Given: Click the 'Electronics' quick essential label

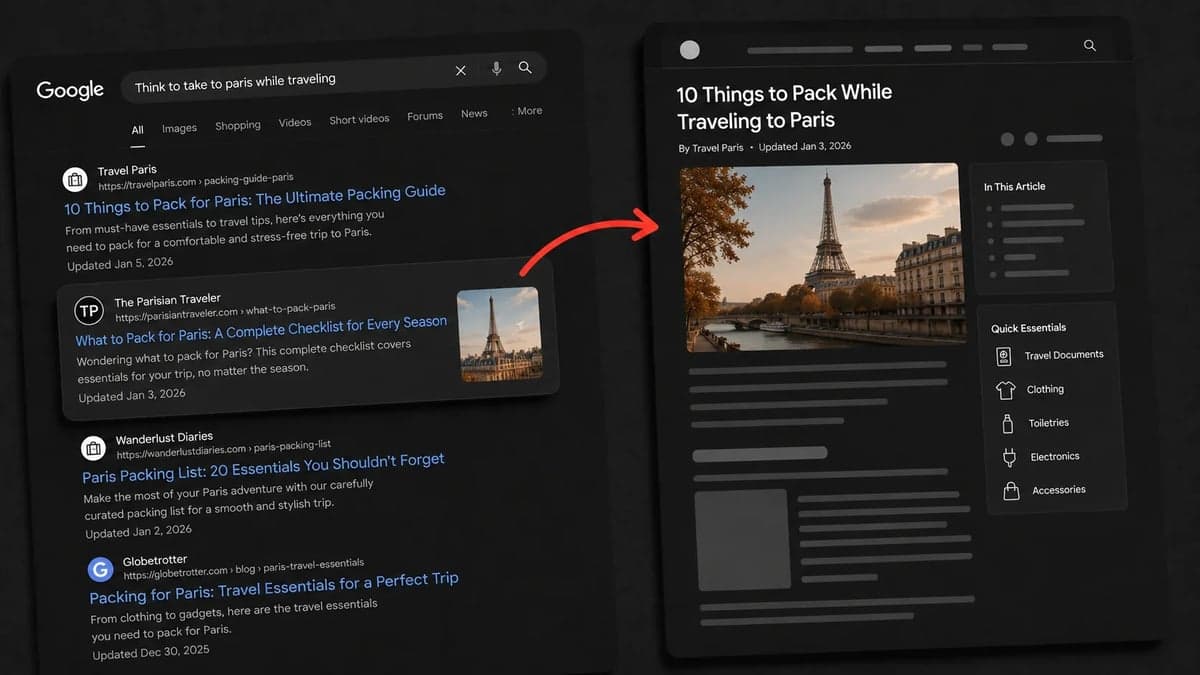Looking at the screenshot, I should (x=1055, y=457).
